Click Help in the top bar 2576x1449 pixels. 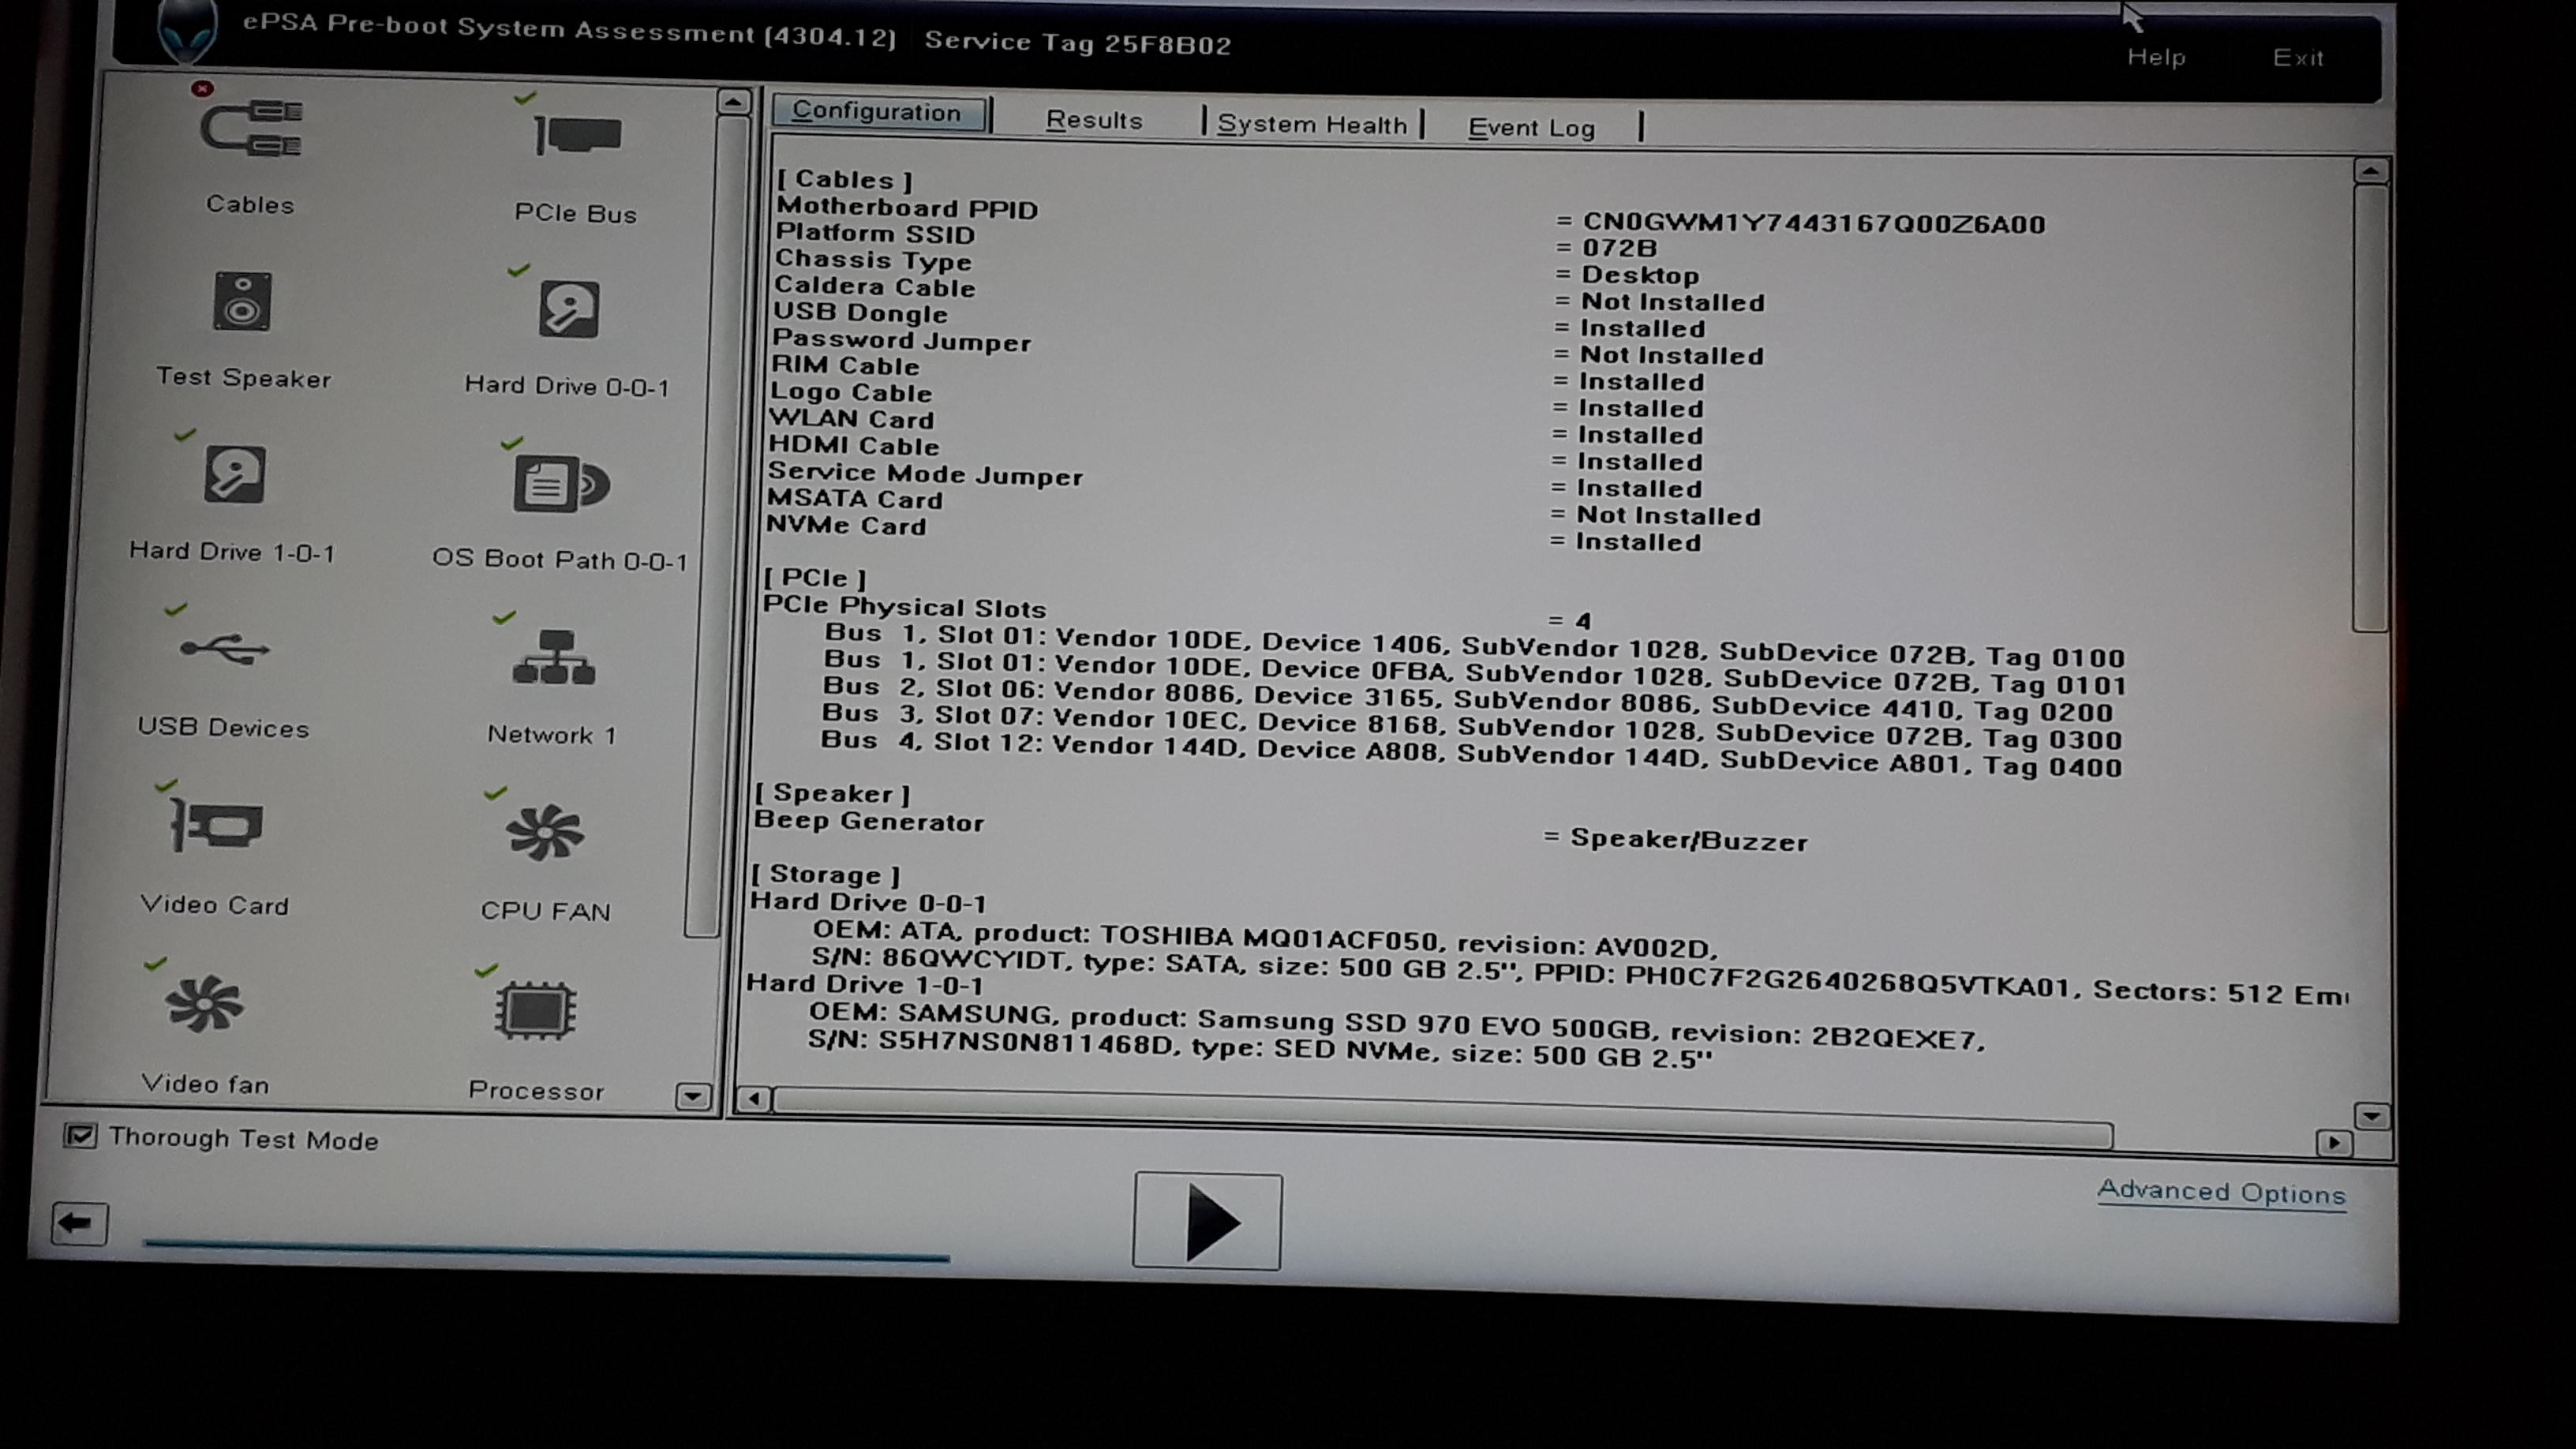click(x=2156, y=57)
